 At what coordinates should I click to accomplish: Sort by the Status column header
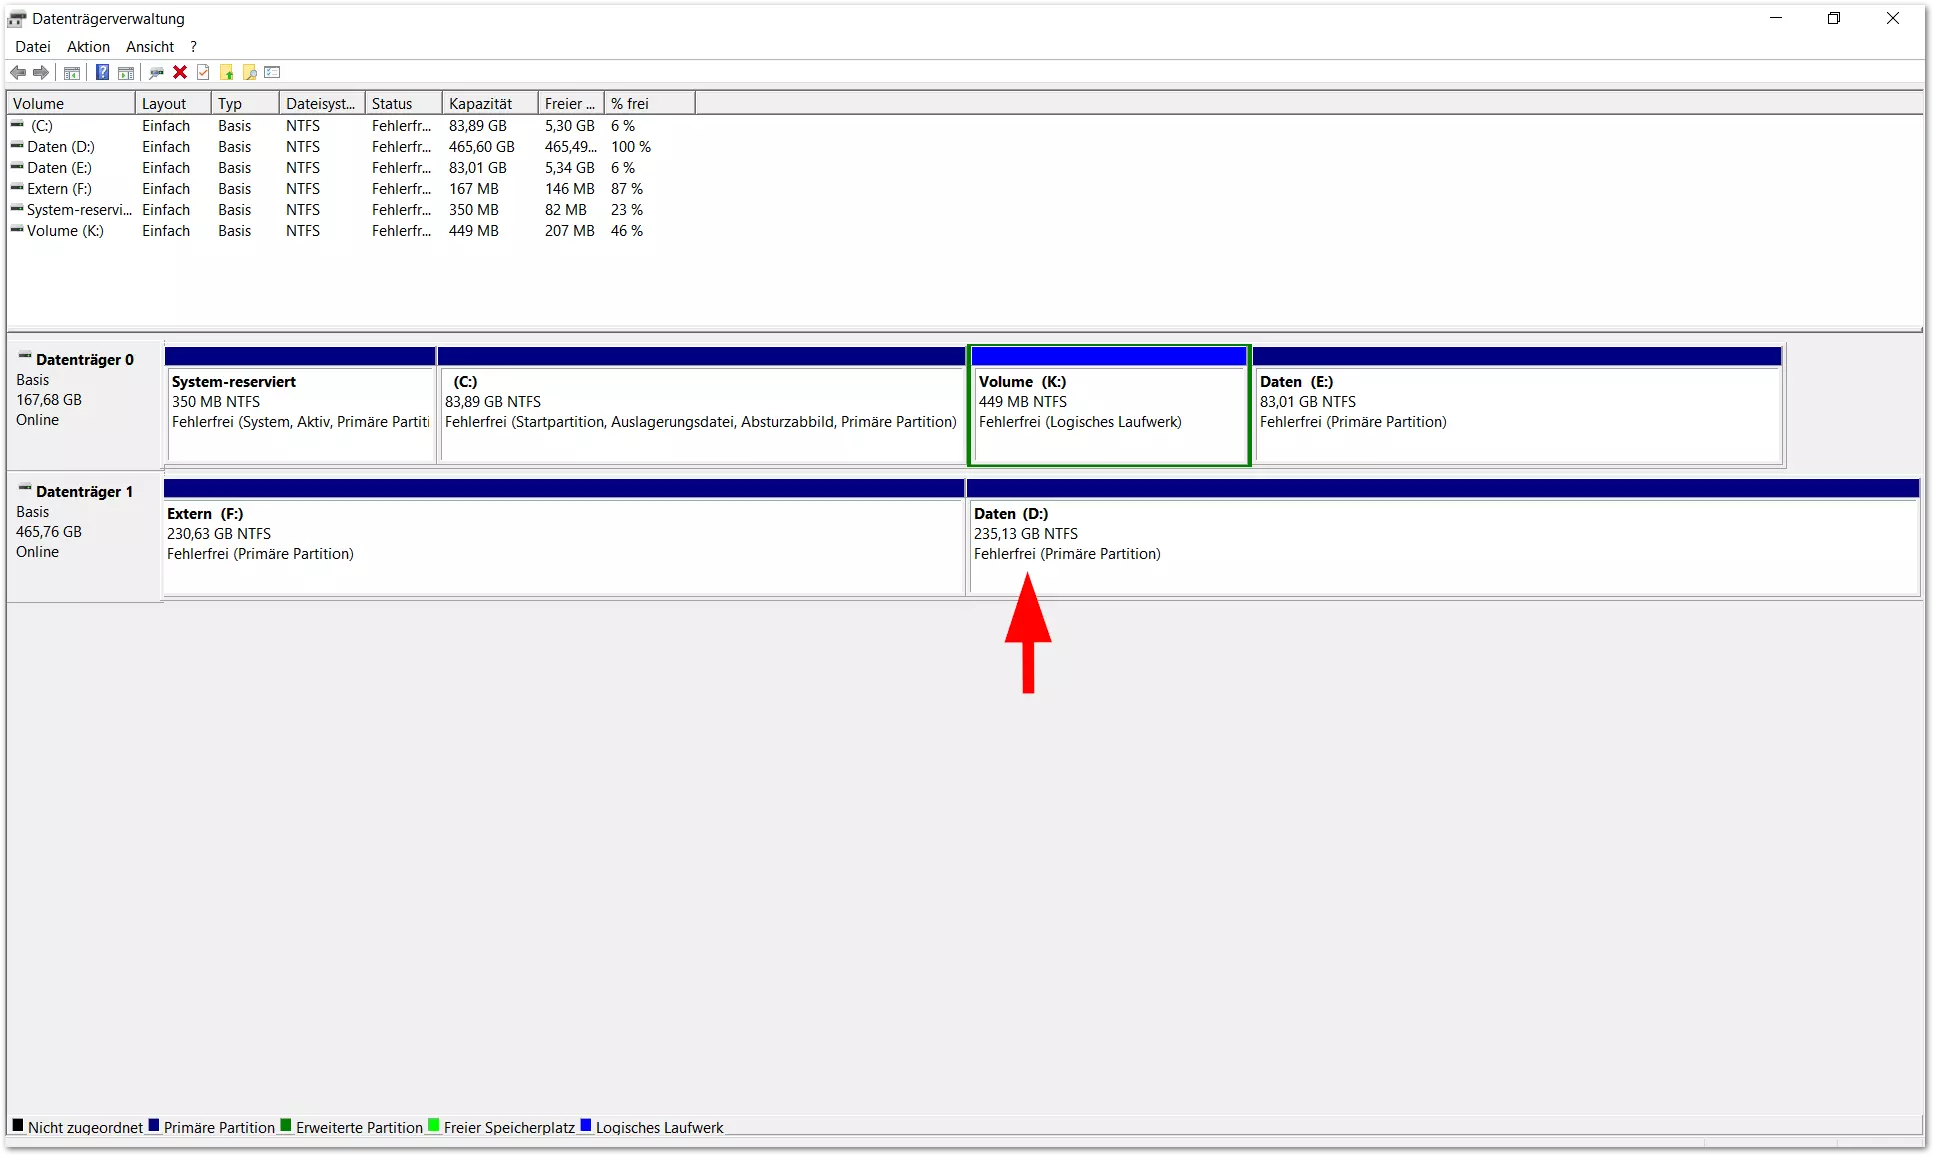(404, 103)
